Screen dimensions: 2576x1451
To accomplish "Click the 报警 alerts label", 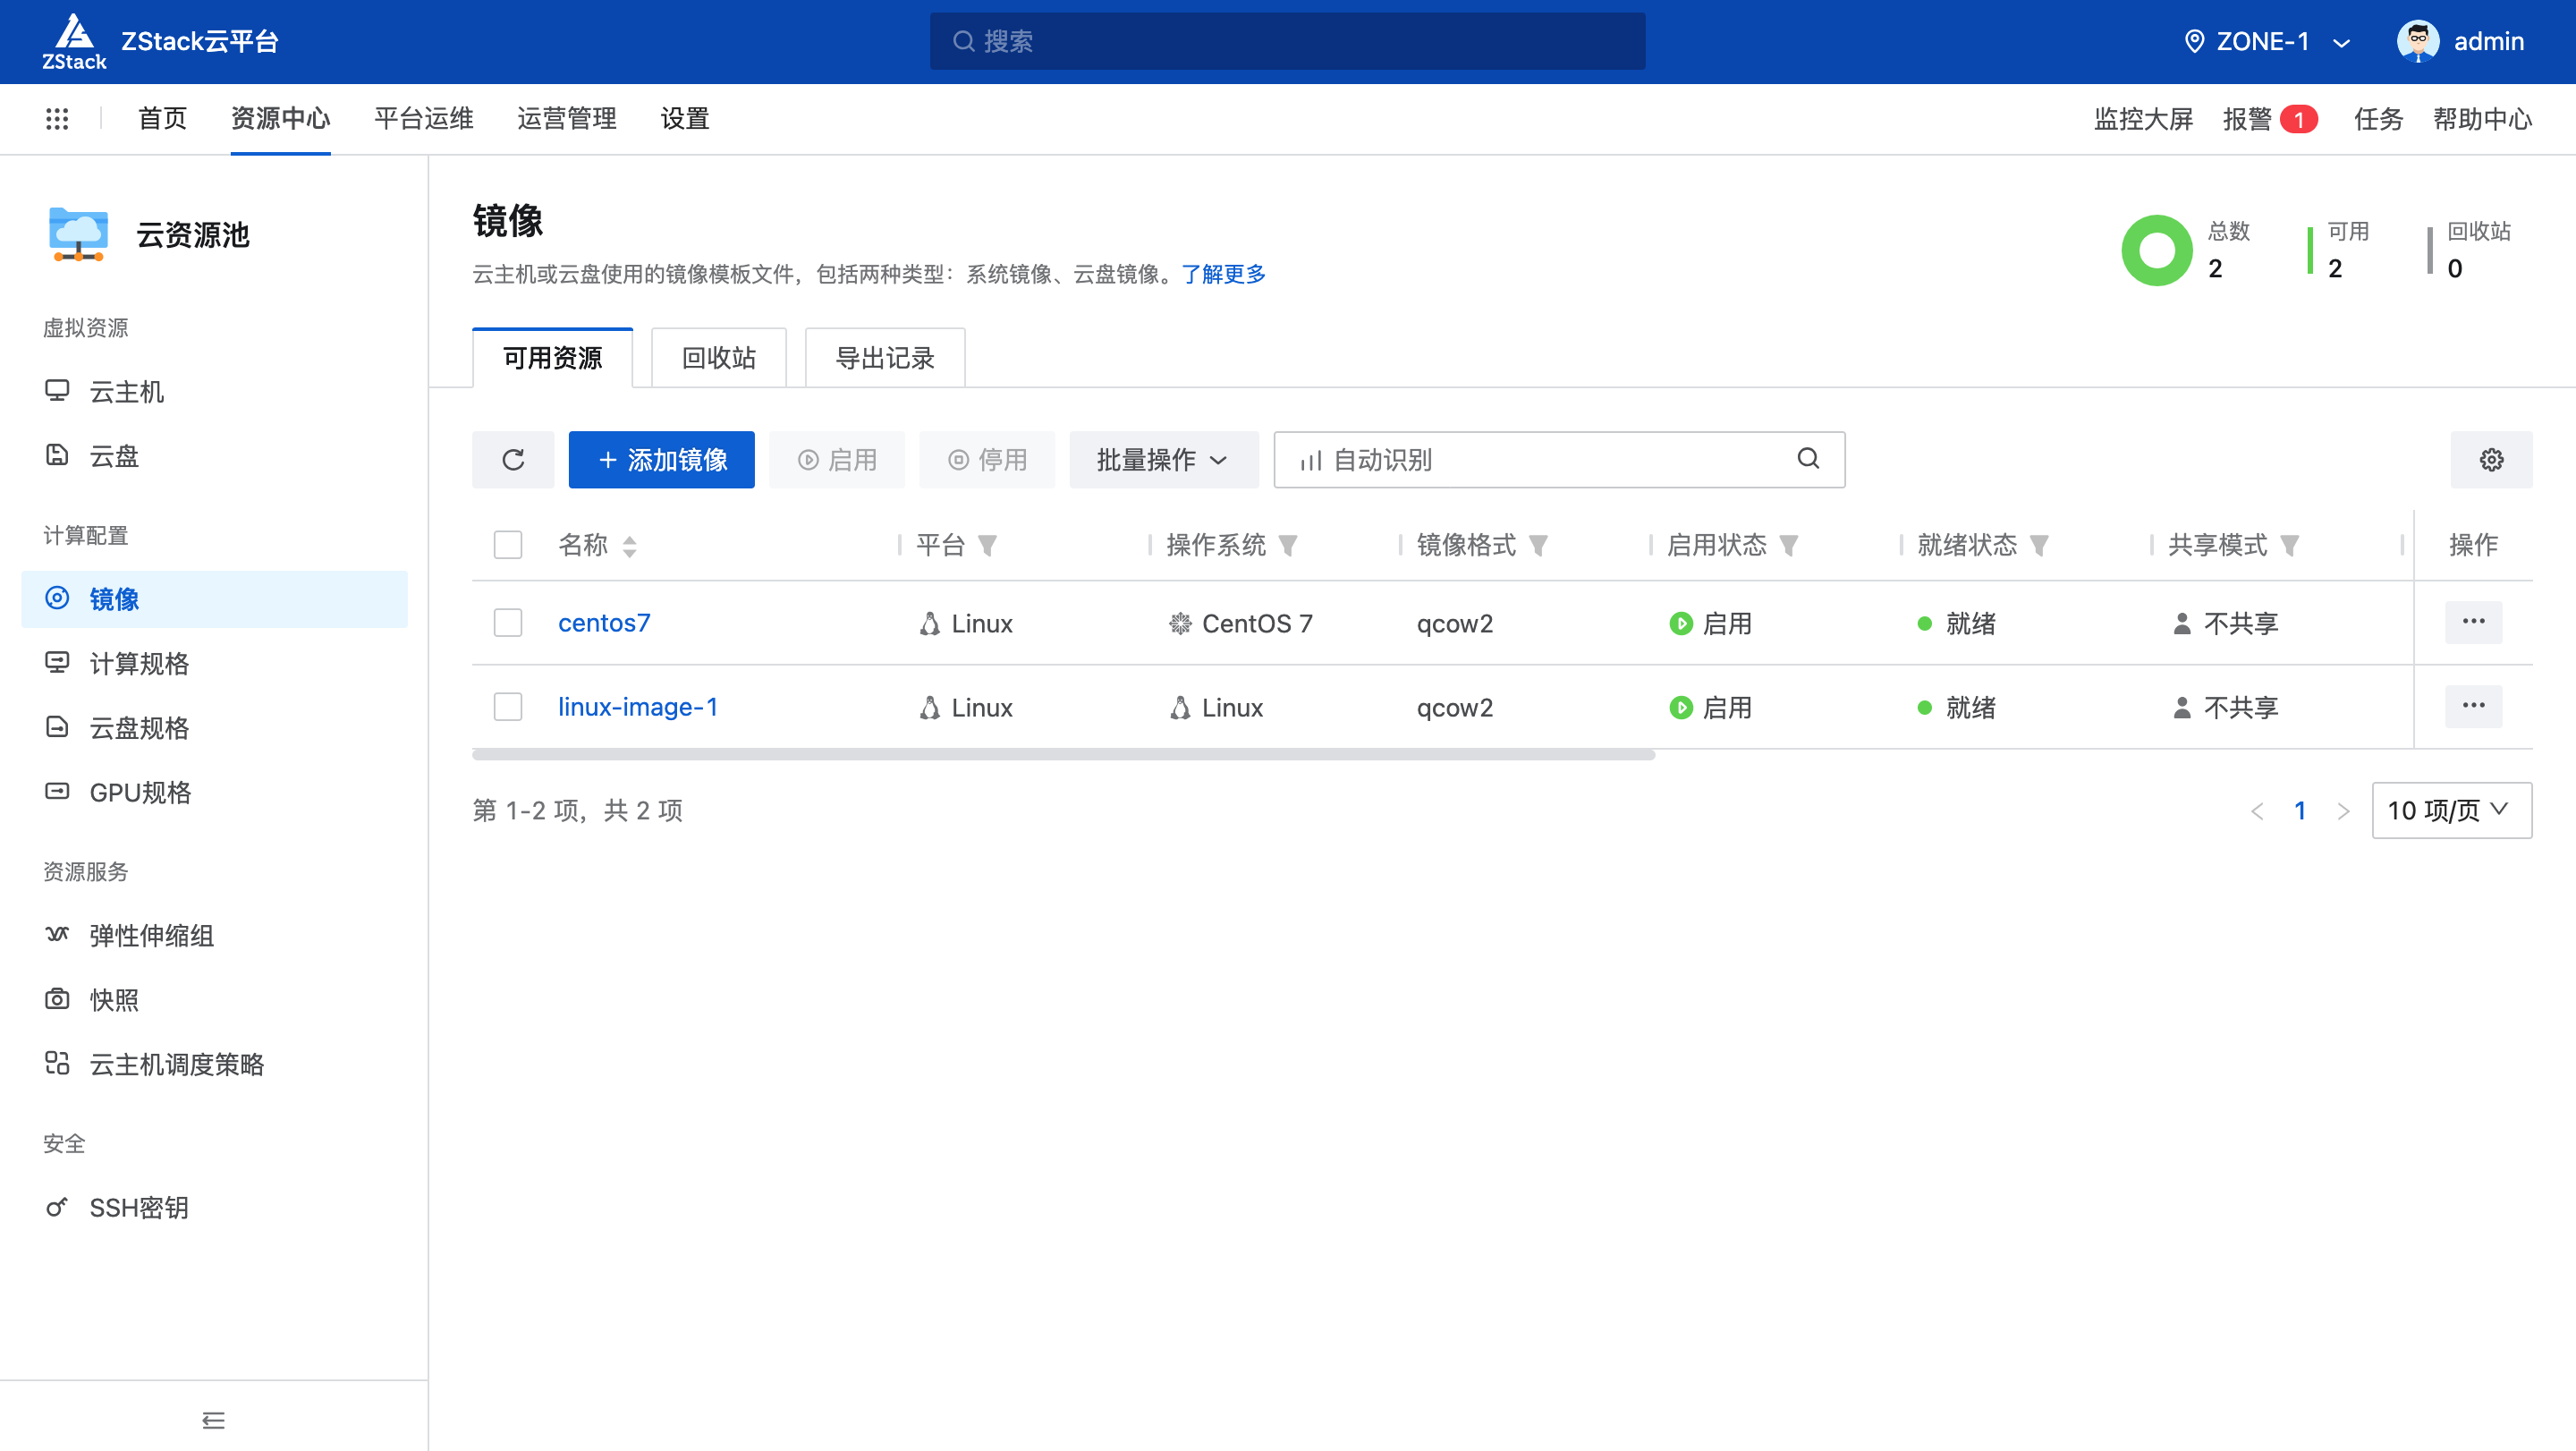I will (2247, 120).
